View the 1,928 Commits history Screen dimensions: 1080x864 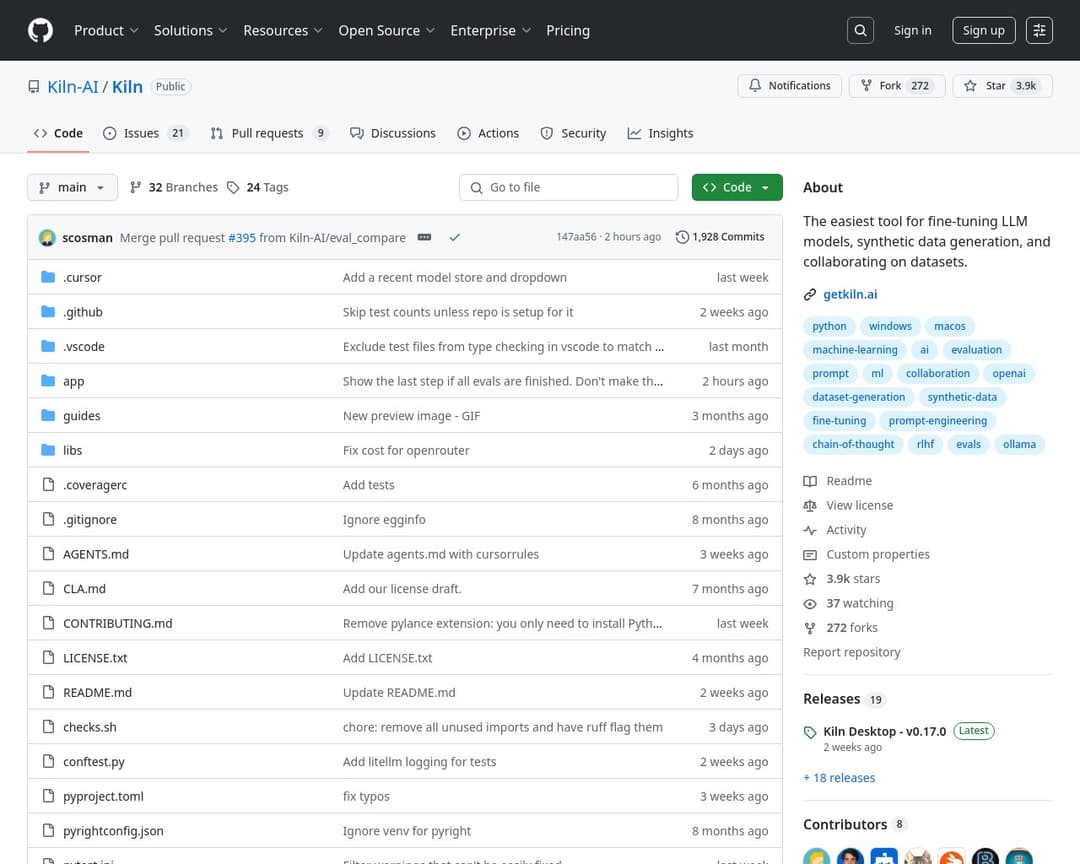(720, 237)
